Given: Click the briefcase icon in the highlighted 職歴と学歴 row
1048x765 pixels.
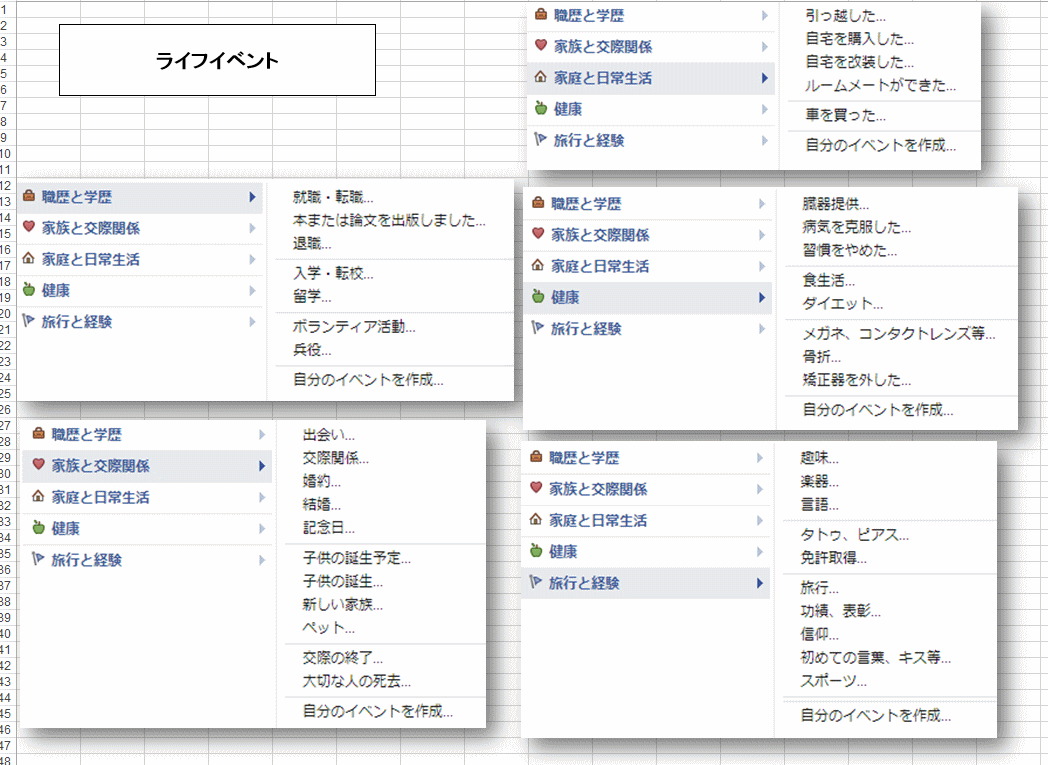Looking at the screenshot, I should [x=29, y=197].
